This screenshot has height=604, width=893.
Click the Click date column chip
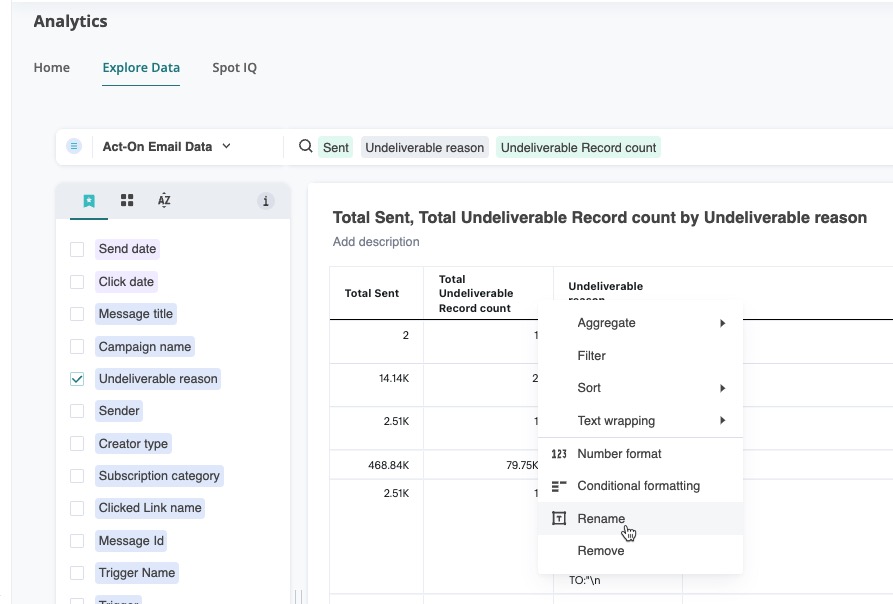tap(126, 282)
